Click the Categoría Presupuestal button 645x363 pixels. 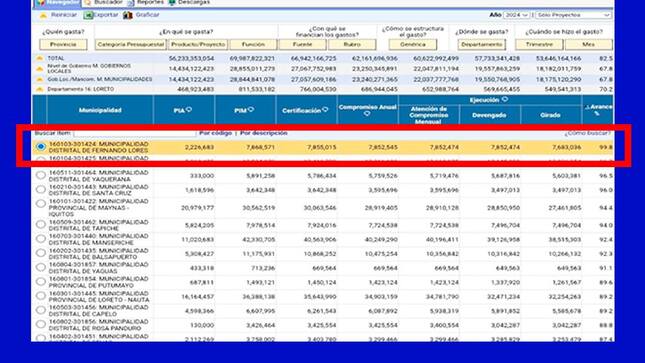pyautogui.click(x=131, y=44)
